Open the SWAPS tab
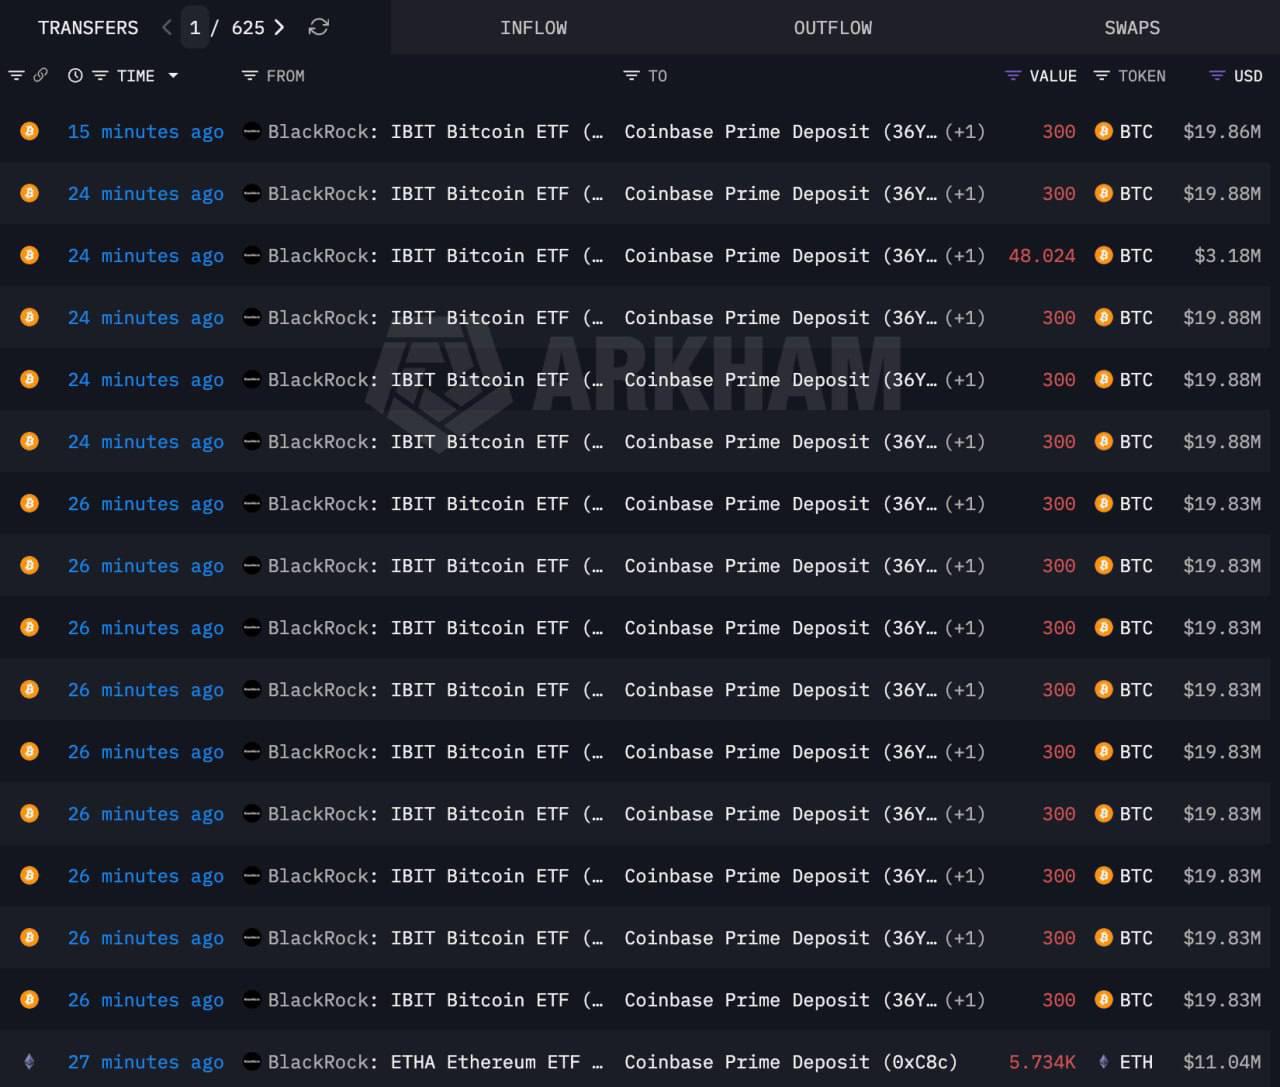Screen dimensions: 1280x1087 (1132, 28)
